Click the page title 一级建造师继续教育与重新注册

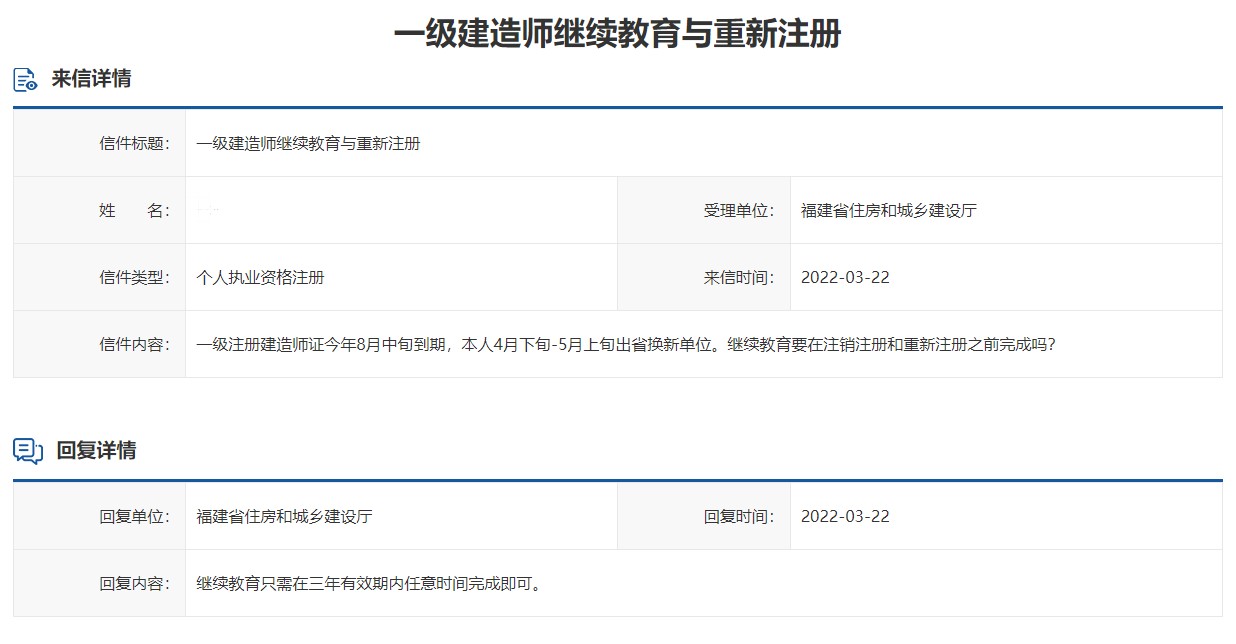pos(617,33)
